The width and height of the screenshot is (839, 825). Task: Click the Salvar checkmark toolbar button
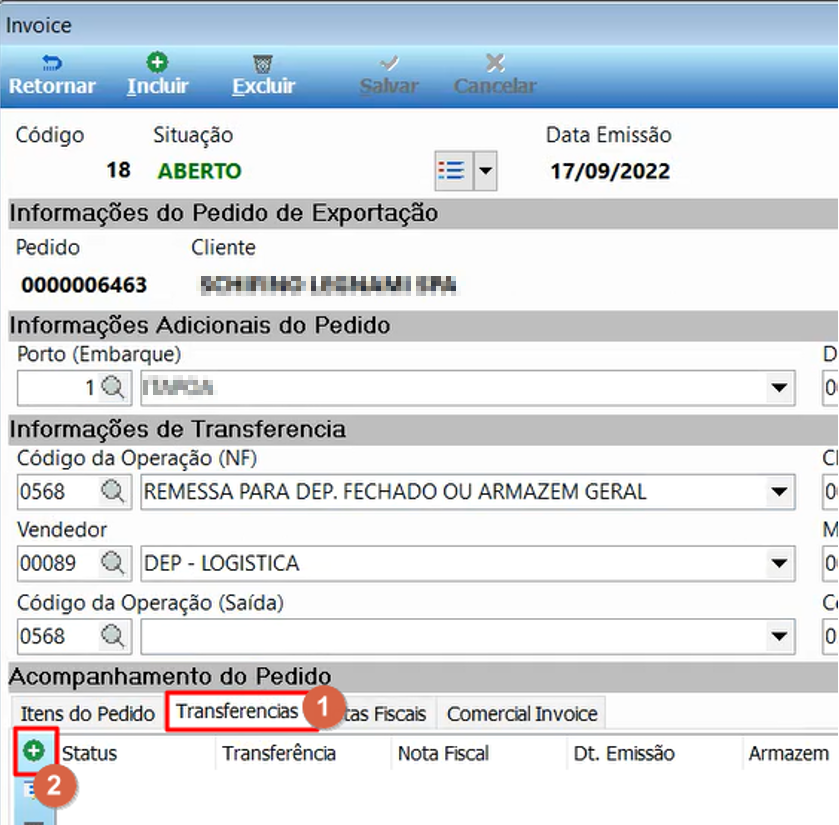pyautogui.click(x=389, y=75)
